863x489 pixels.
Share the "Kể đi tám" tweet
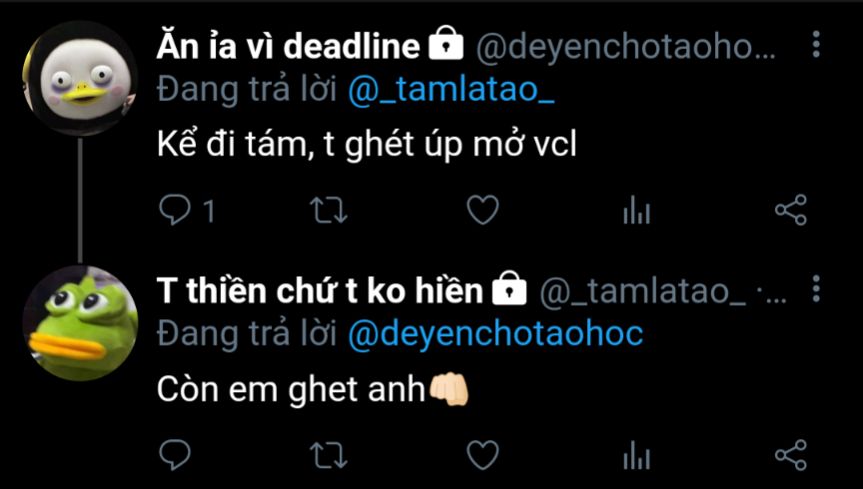click(791, 210)
